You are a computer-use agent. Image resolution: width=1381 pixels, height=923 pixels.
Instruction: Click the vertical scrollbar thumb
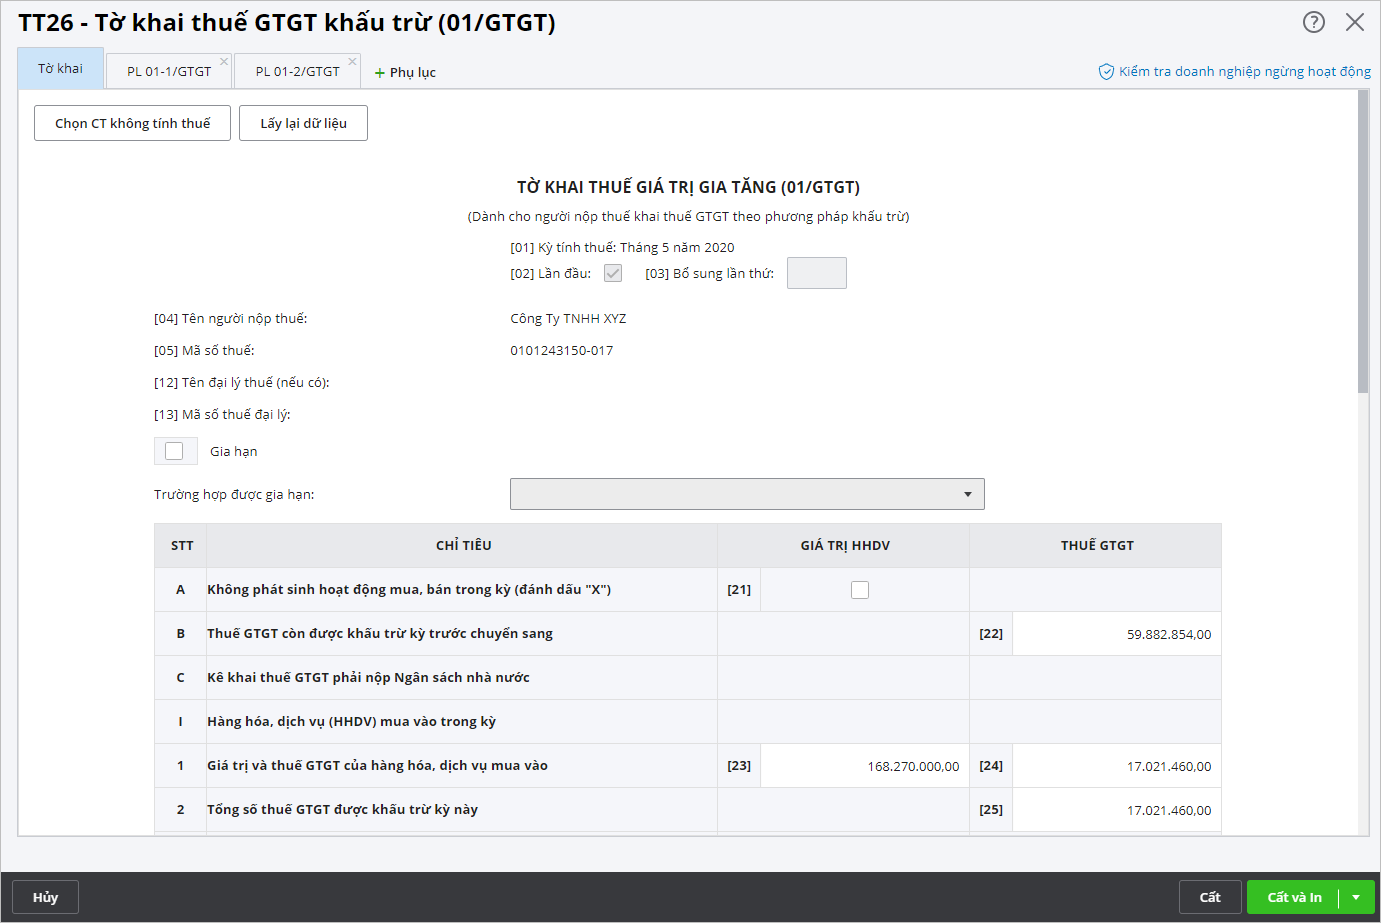pos(1363,241)
